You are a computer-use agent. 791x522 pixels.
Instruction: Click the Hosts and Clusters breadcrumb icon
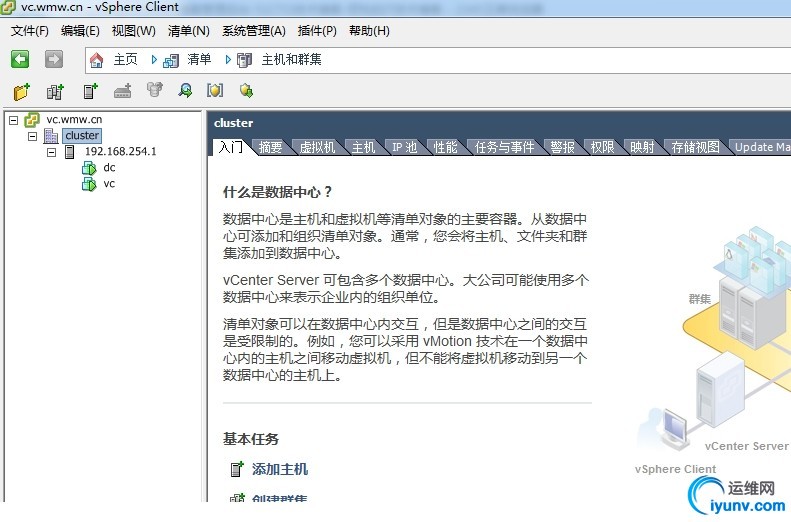[244, 61]
